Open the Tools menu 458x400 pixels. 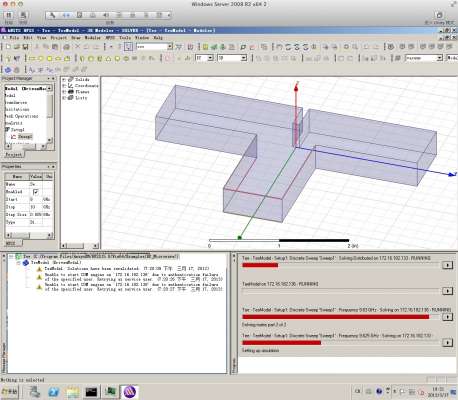click(x=125, y=38)
